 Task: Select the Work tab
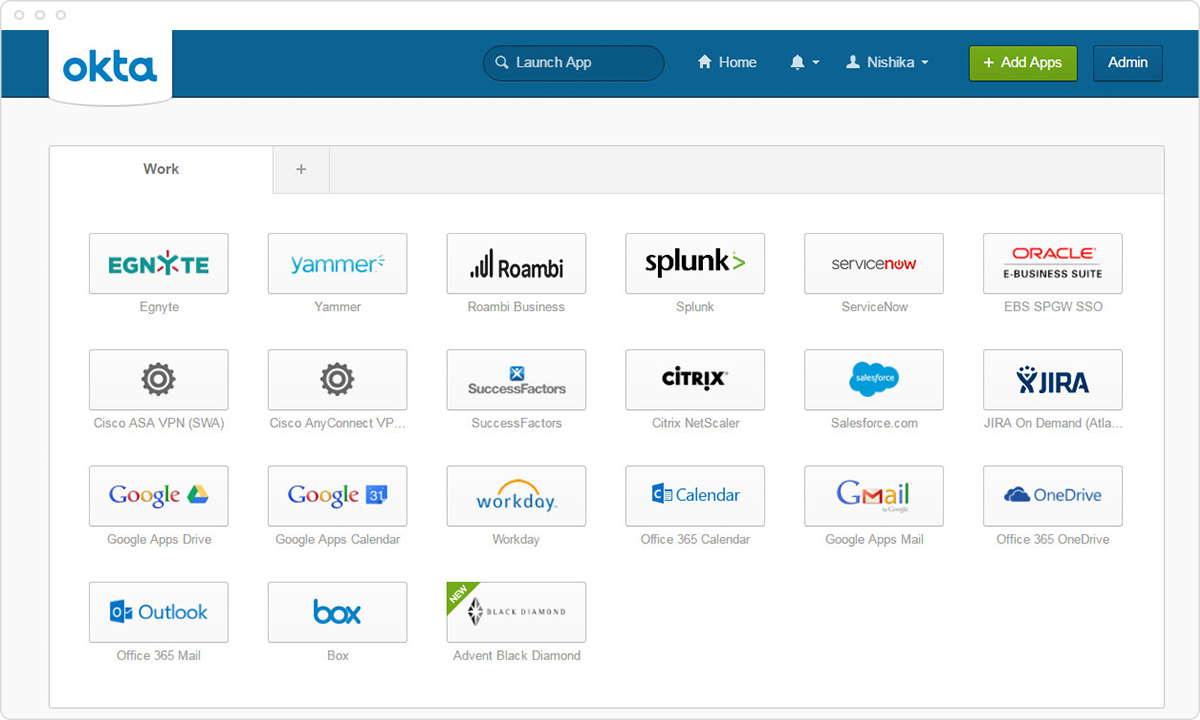tap(161, 169)
